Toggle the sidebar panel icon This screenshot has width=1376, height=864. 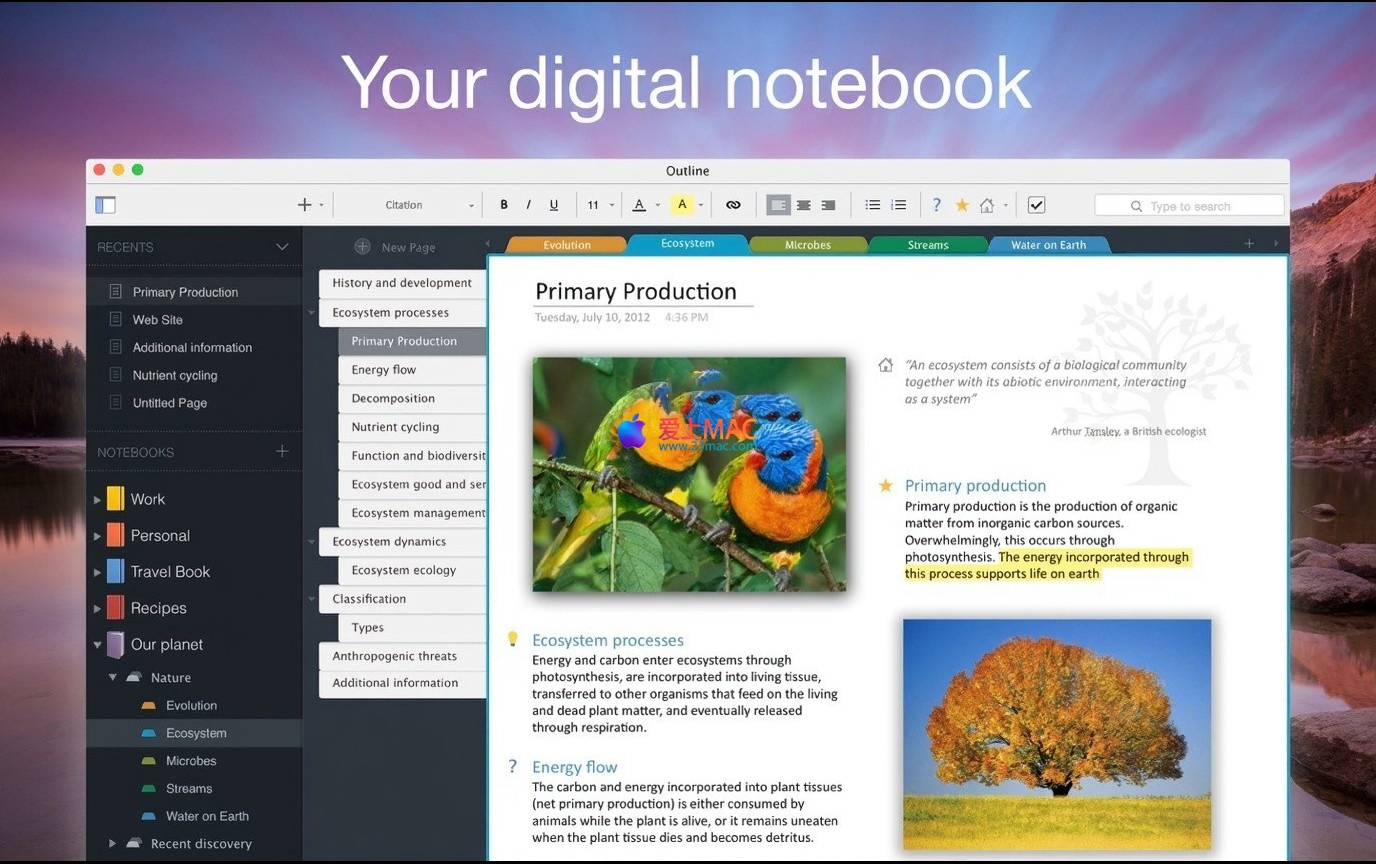point(105,205)
